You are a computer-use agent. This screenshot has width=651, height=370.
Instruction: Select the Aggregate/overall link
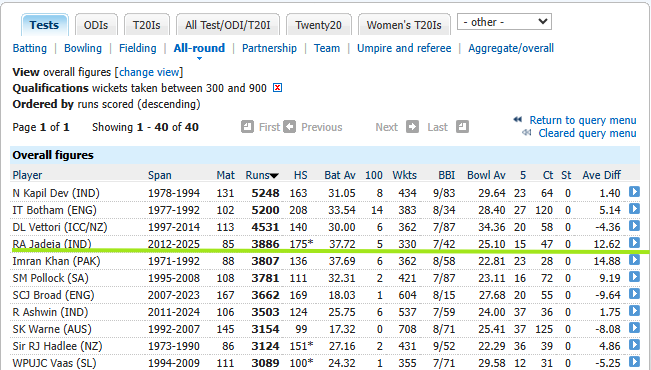511,48
